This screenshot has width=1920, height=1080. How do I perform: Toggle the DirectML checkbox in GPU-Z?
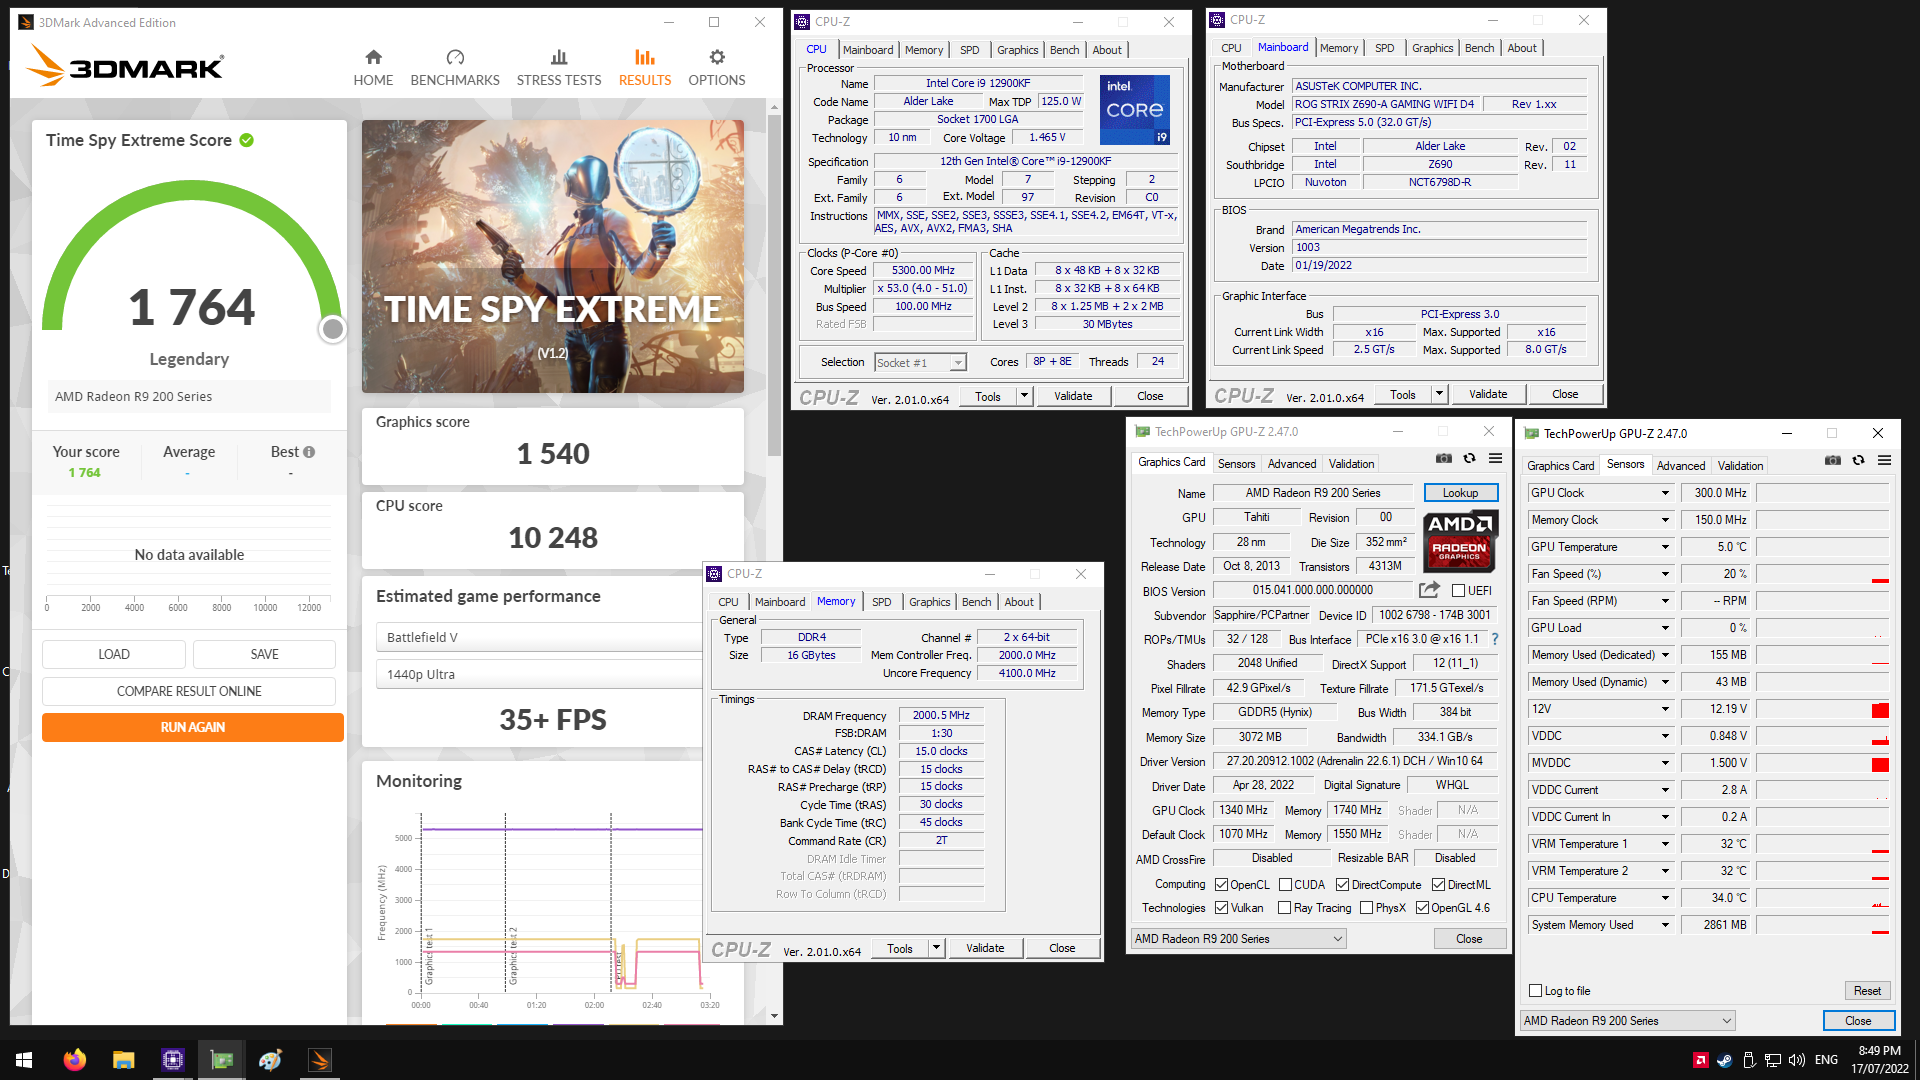click(1438, 885)
